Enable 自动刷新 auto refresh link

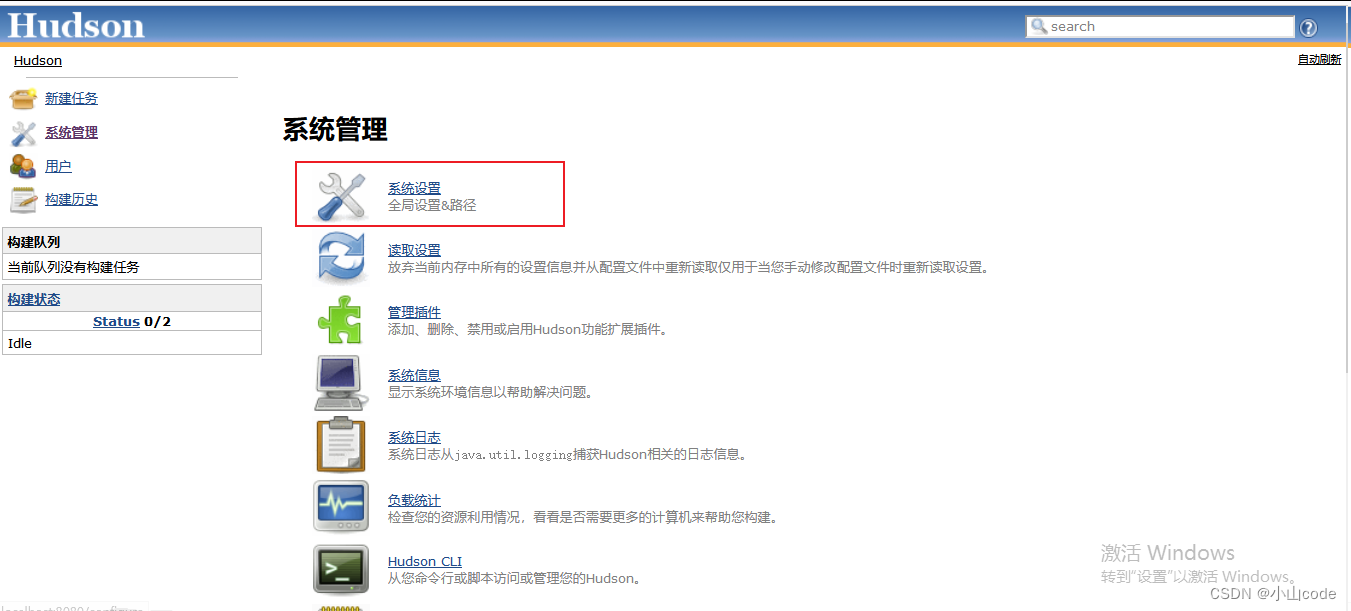tap(1319, 60)
